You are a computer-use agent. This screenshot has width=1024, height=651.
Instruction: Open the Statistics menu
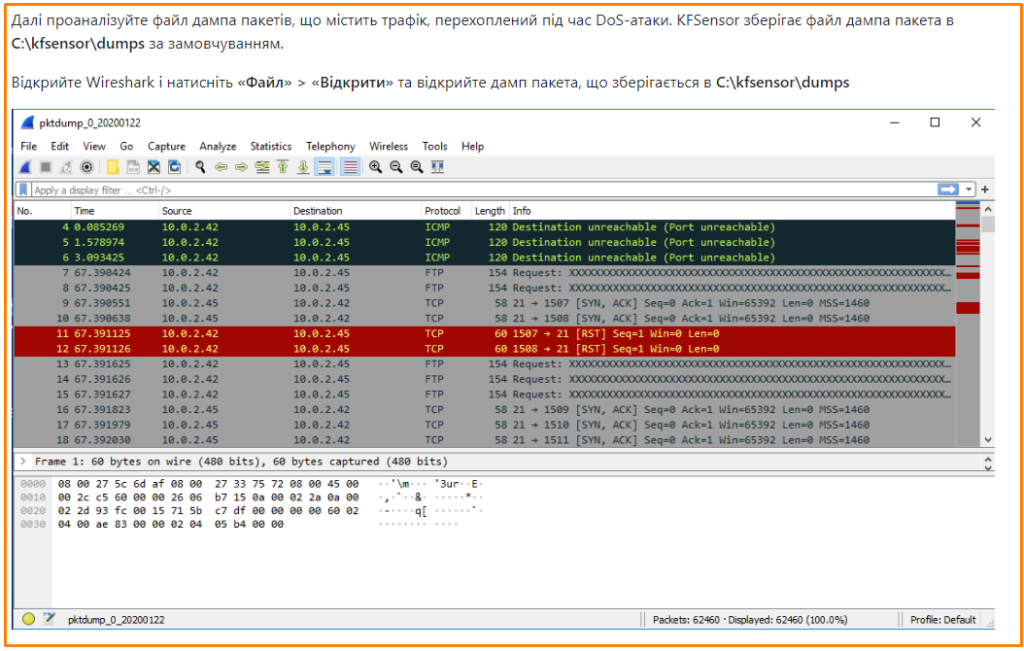tap(270, 146)
